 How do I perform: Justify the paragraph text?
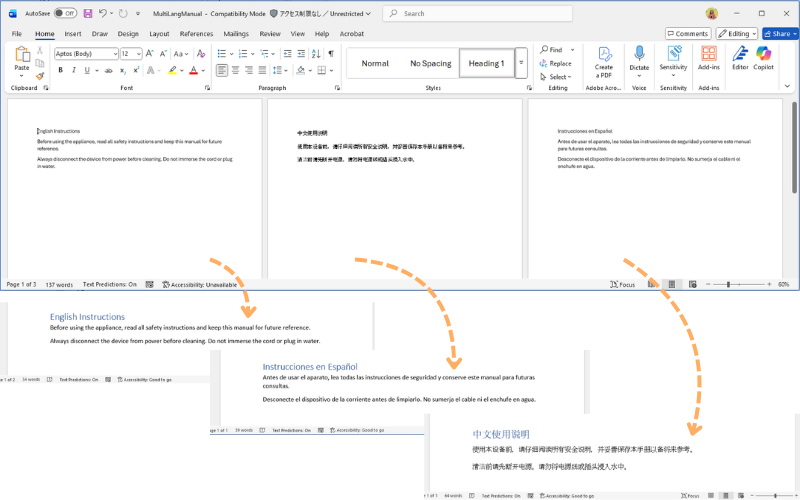pos(262,70)
